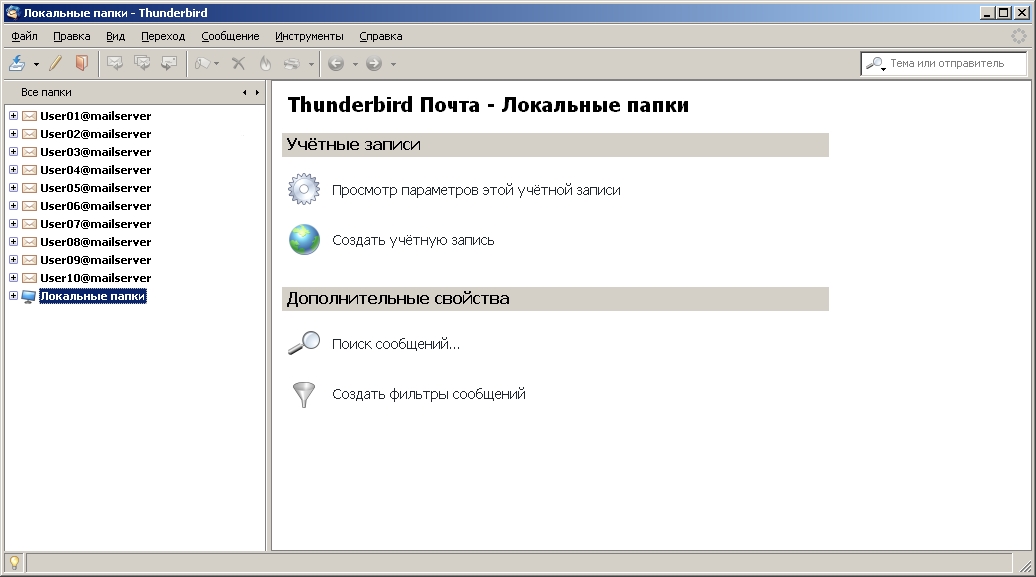The image size is (1036, 577).
Task: Select the User01@mailserver account label
Action: point(96,116)
